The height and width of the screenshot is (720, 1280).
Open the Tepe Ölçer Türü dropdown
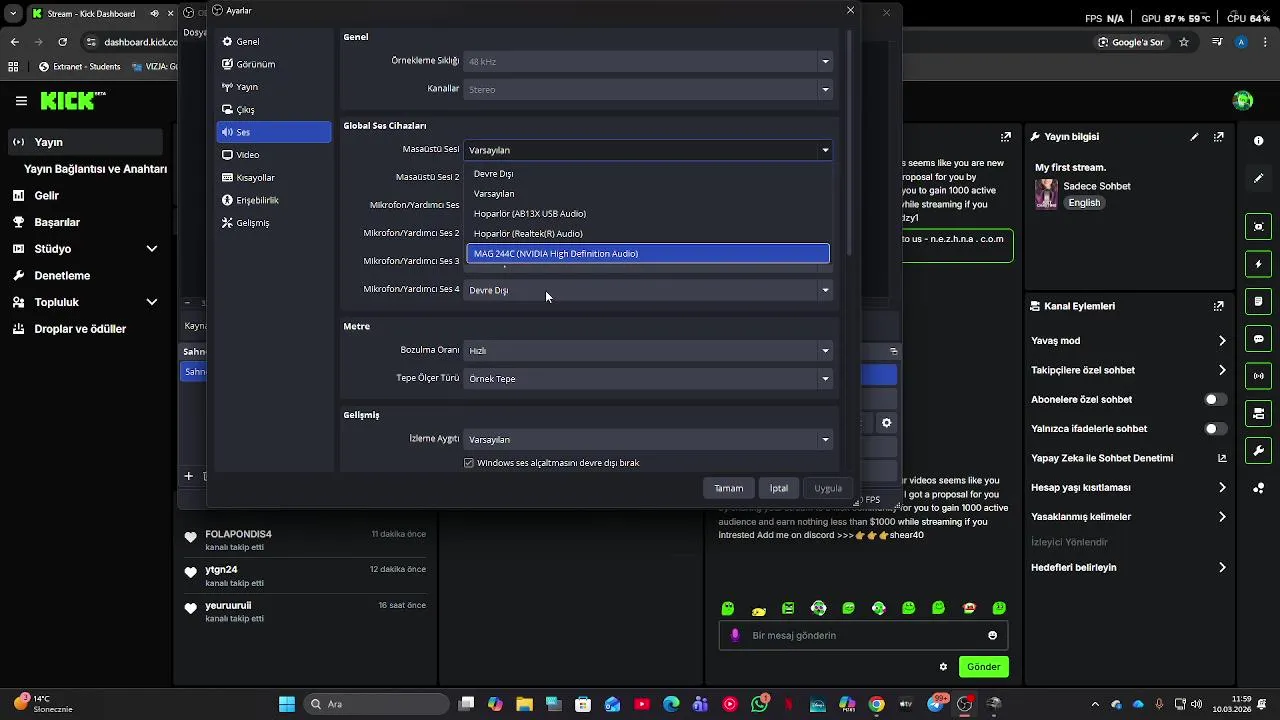pyautogui.click(x=648, y=378)
